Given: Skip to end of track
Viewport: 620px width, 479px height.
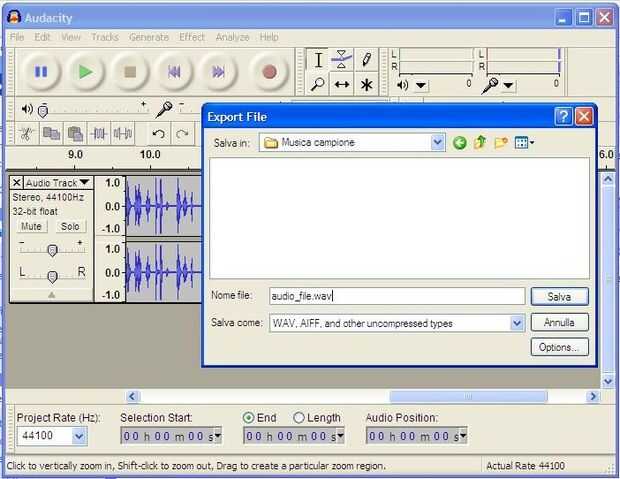Looking at the screenshot, I should click(x=218, y=72).
